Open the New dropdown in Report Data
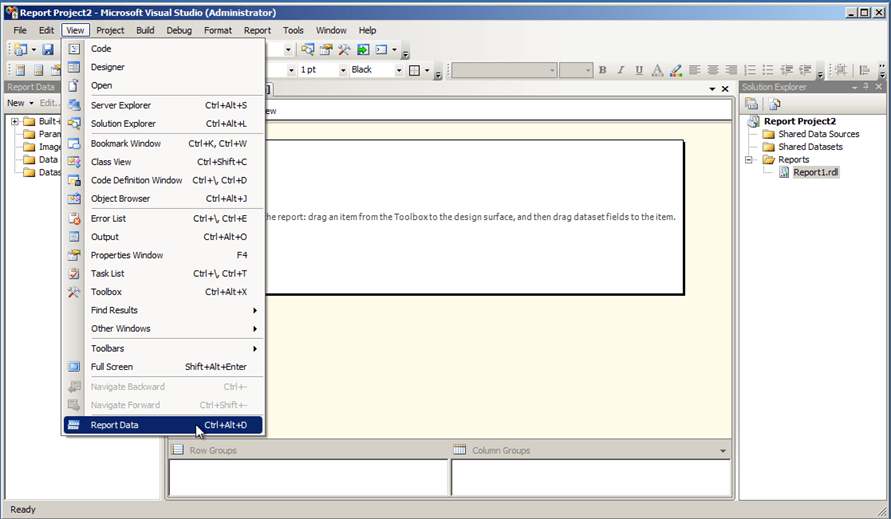891x519 pixels. (x=20, y=103)
